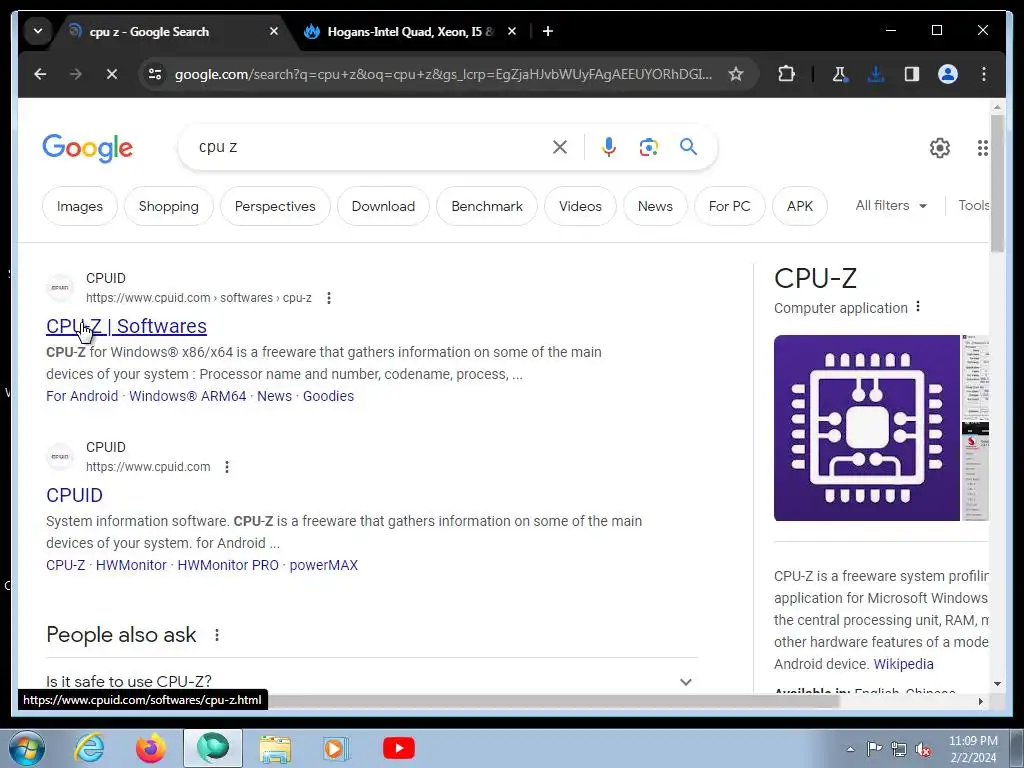Open more options for CPU-Z Softwares result

(x=328, y=298)
